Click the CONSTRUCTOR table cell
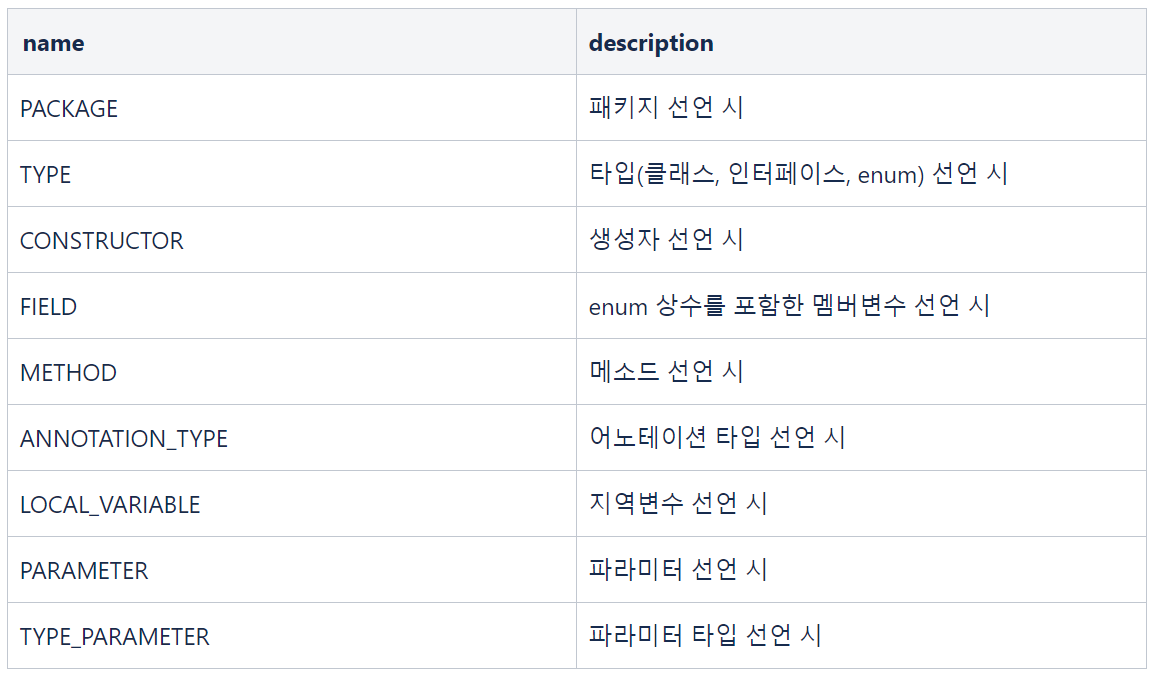This screenshot has height=675, width=1156. point(292,239)
